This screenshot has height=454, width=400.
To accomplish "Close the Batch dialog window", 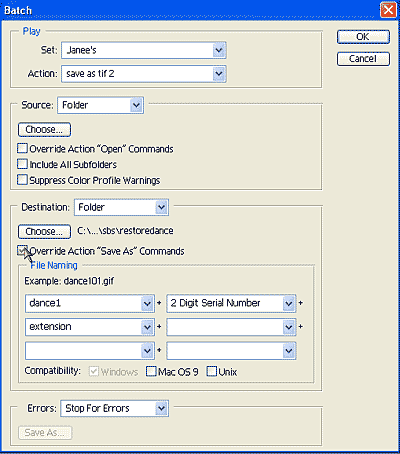I will click(388, 10).
